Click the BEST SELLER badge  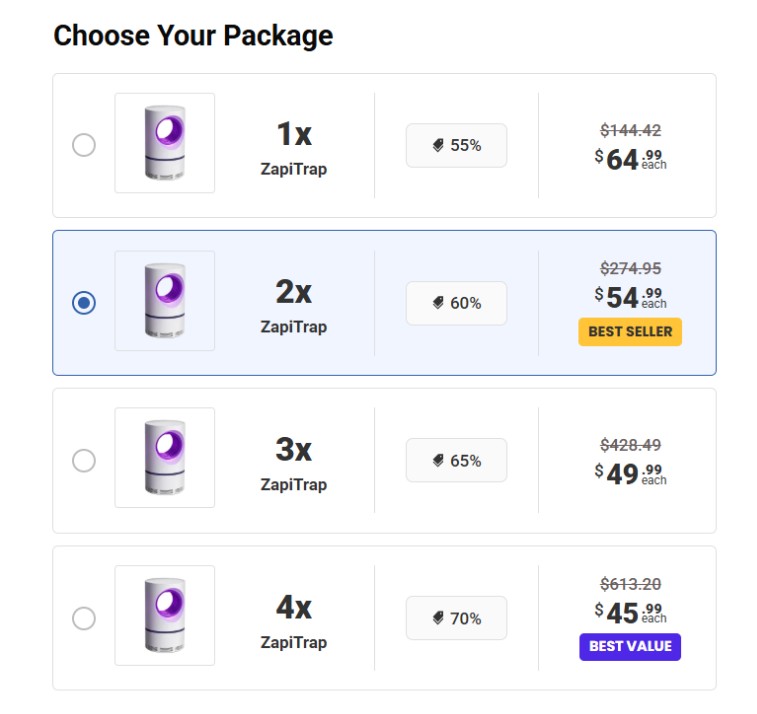(x=630, y=332)
